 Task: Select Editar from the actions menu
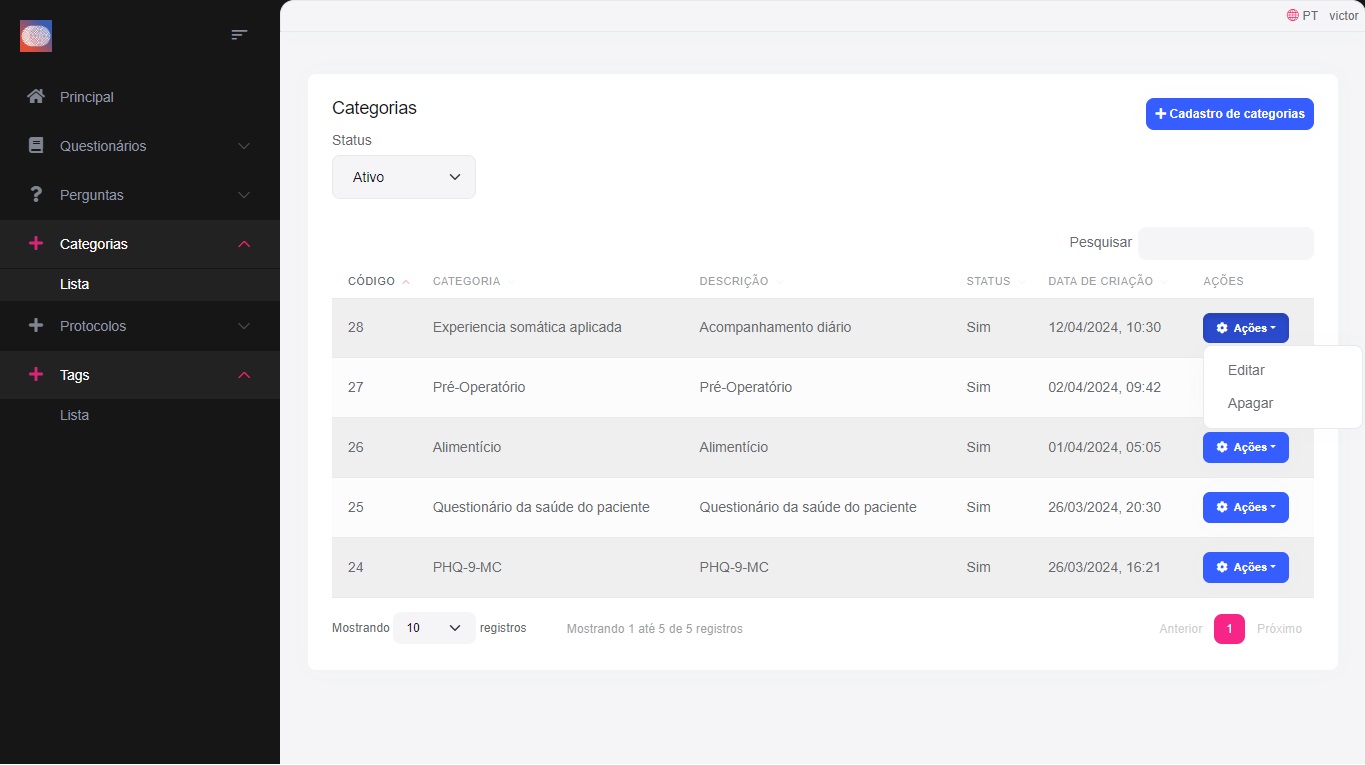[x=1246, y=370]
